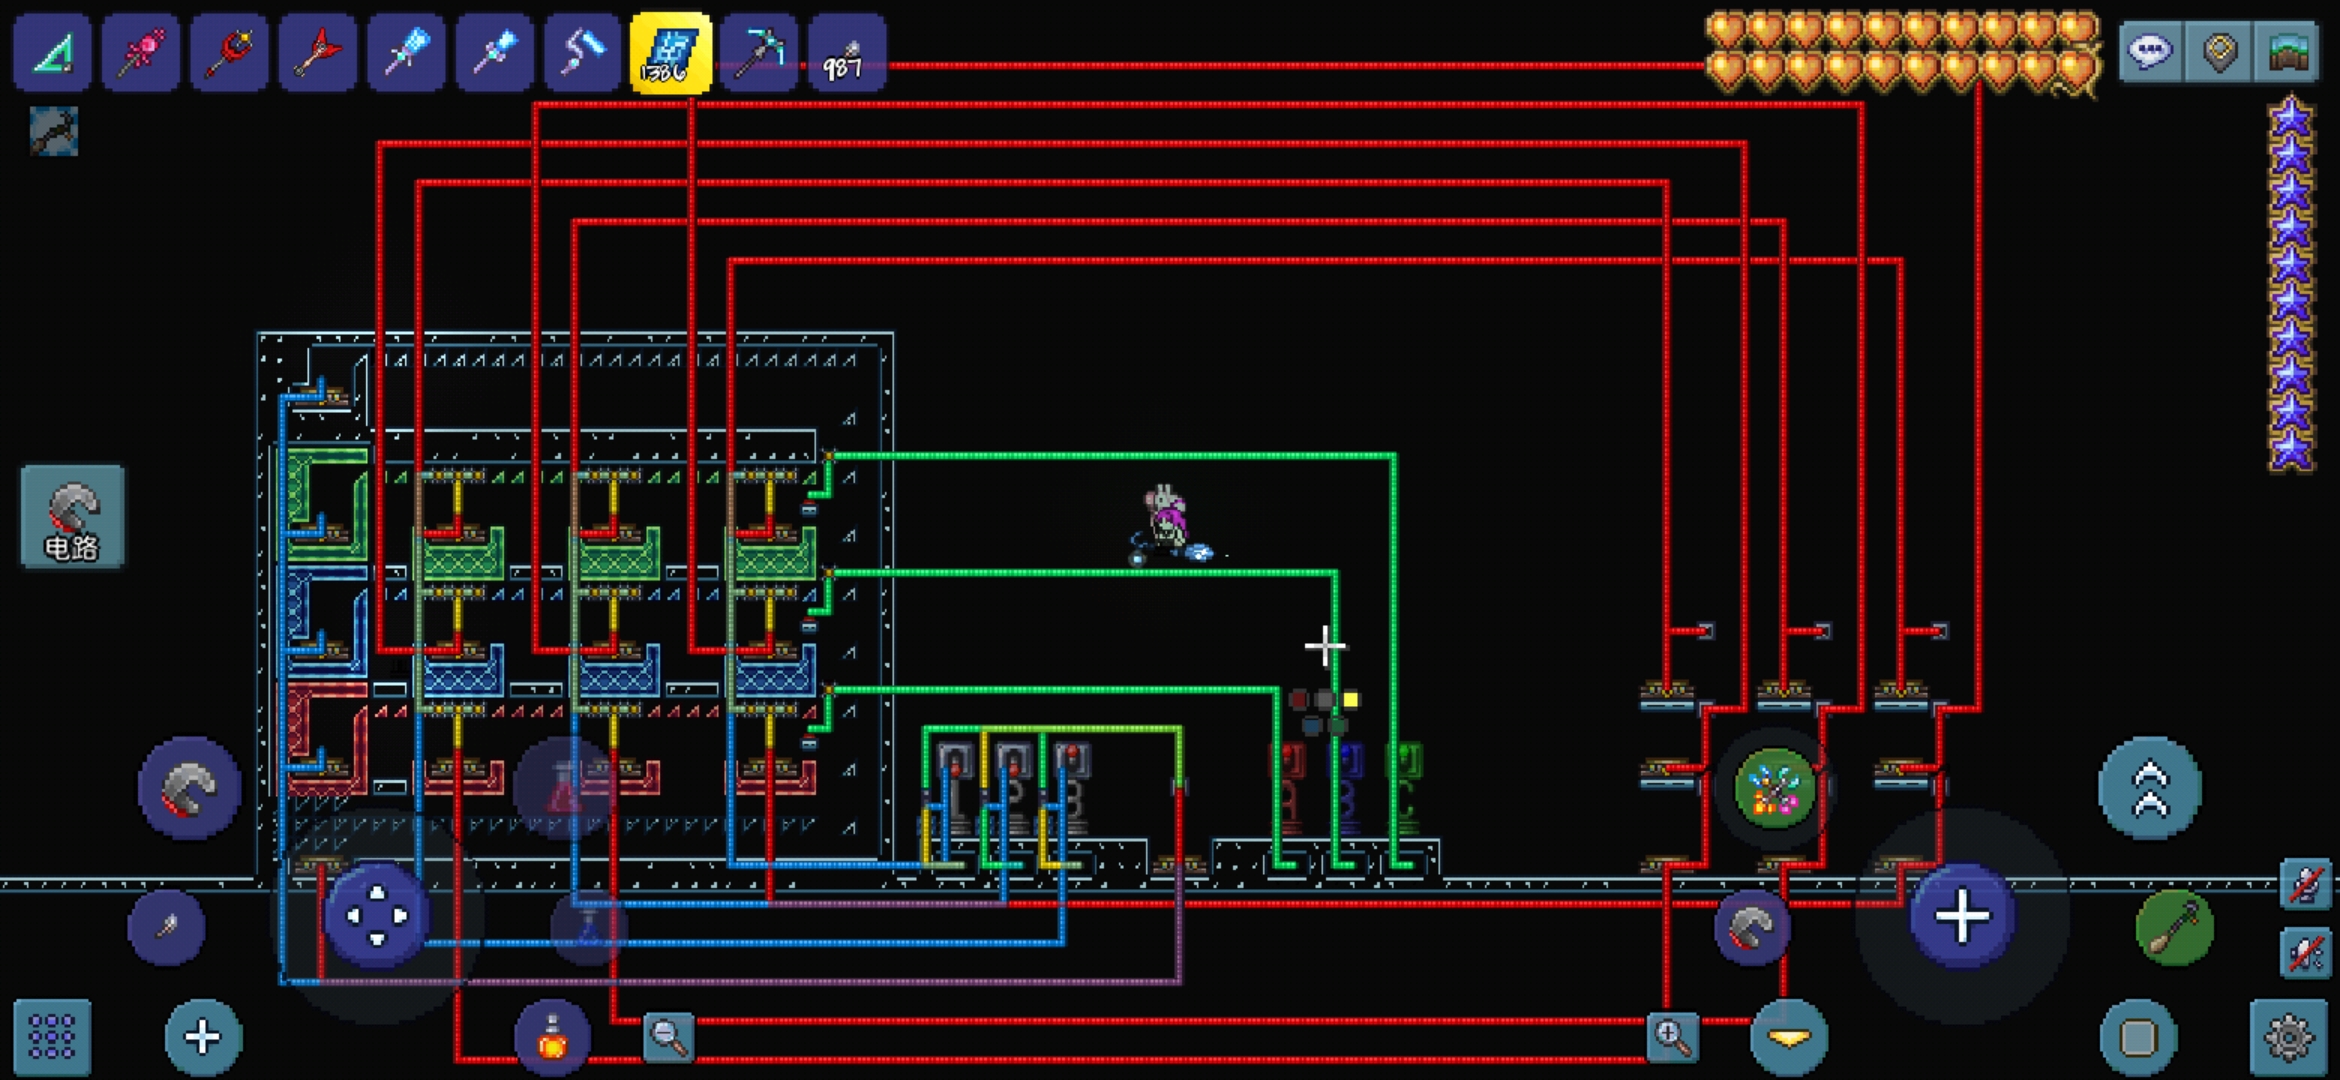Screen dimensions: 2340x1080
Task: Toggle the lower crossed-out figure button
Action: [x=2306, y=952]
